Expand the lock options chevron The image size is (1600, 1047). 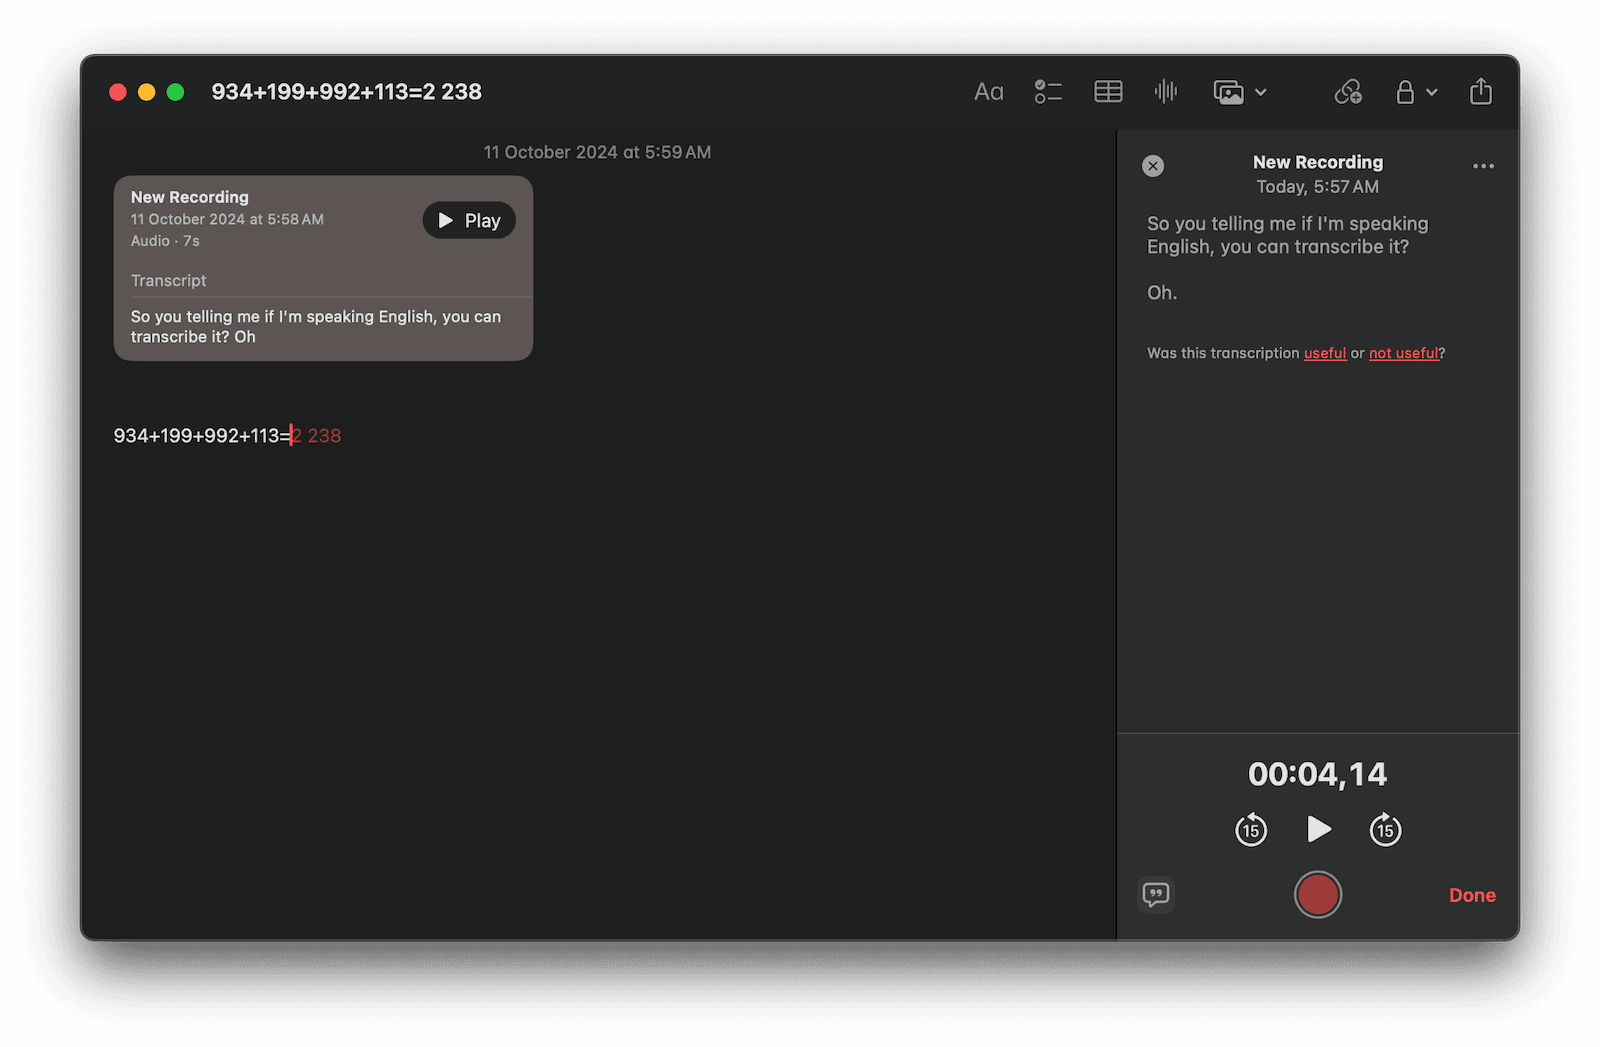tap(1432, 92)
